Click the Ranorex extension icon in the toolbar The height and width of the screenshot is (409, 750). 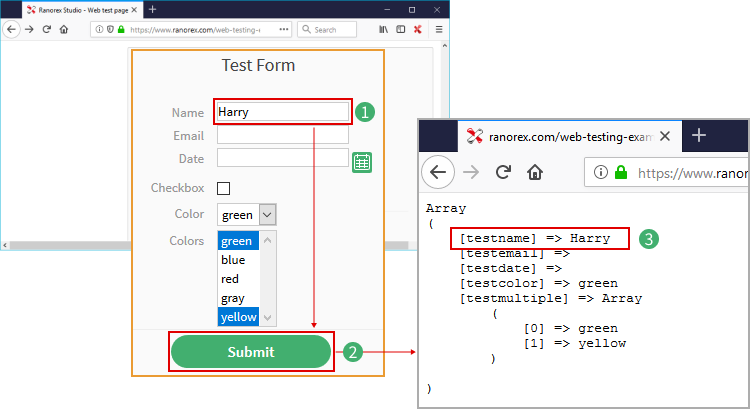pyautogui.click(x=417, y=30)
